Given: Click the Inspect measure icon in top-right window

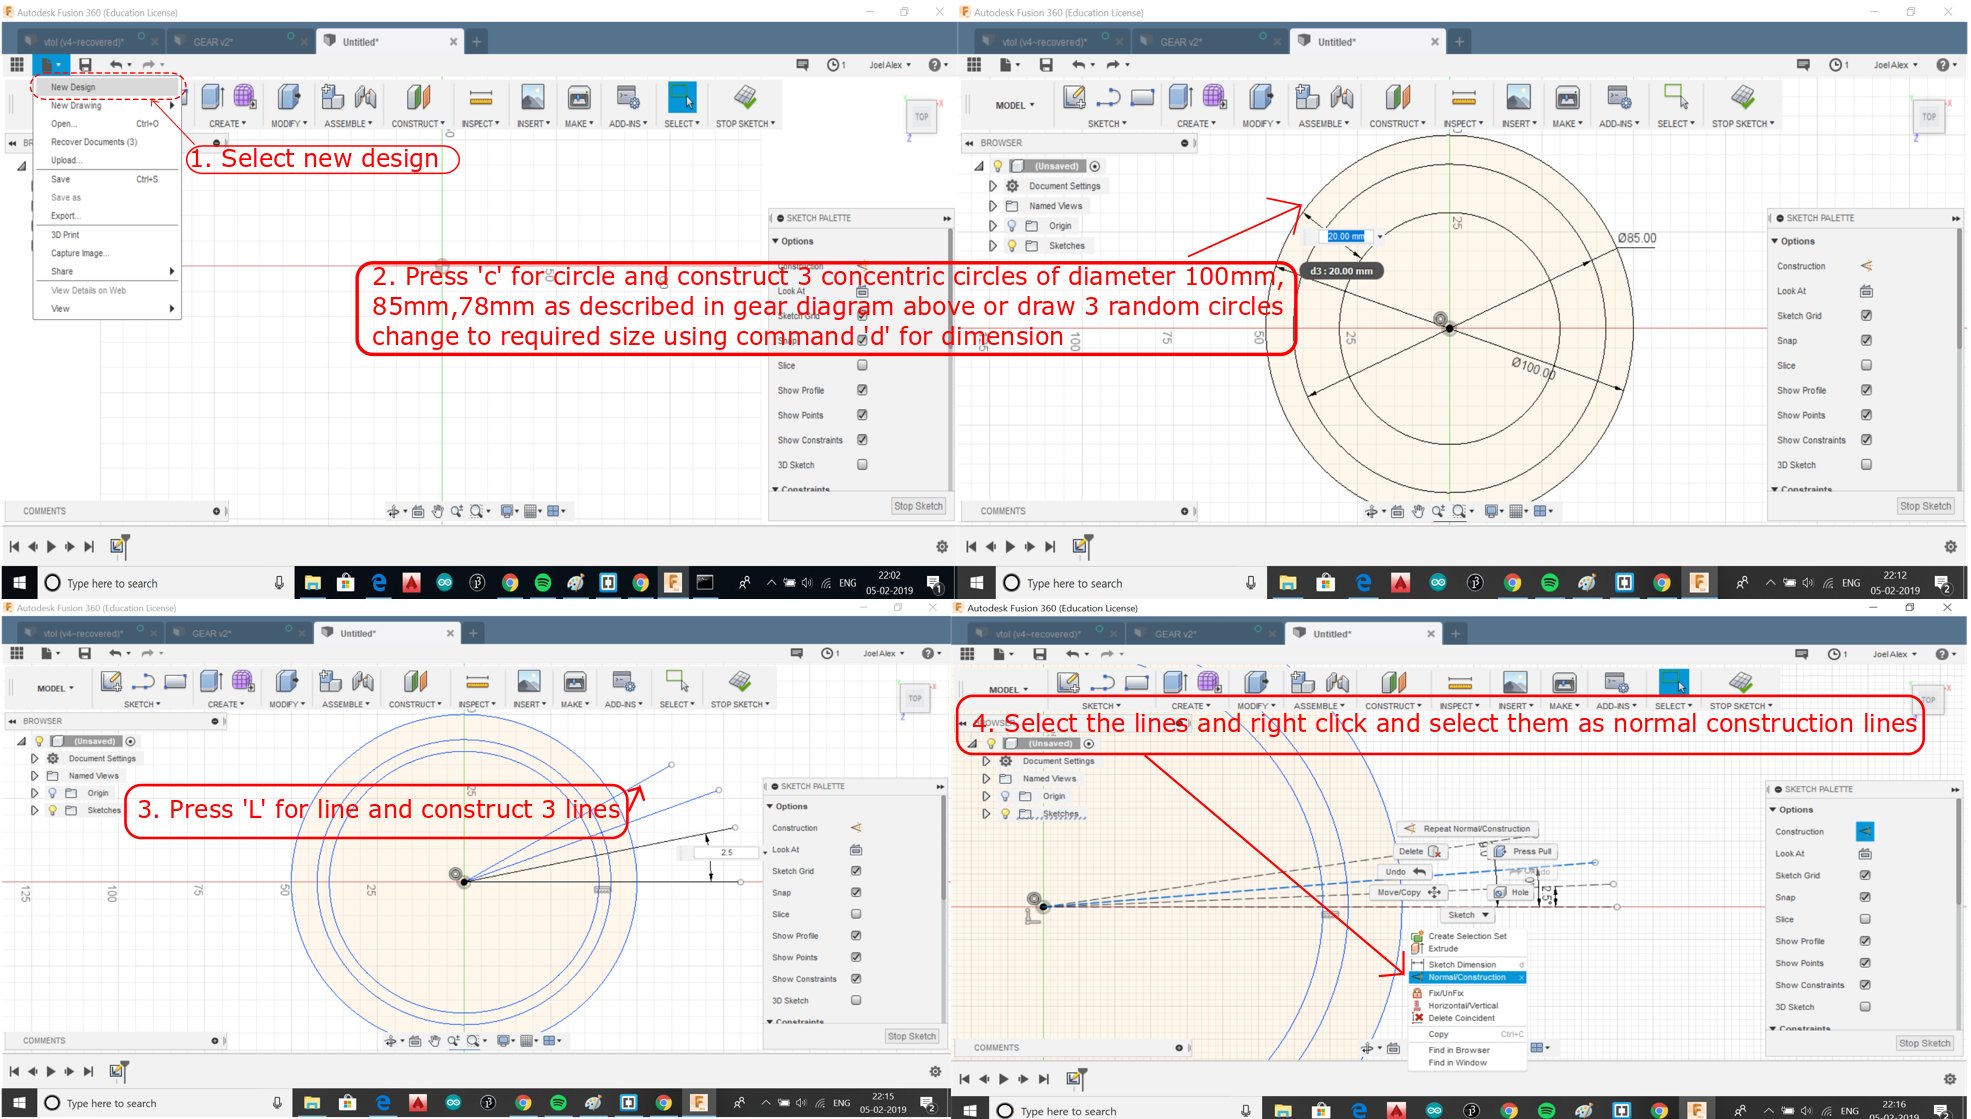Looking at the screenshot, I should point(1463,98).
